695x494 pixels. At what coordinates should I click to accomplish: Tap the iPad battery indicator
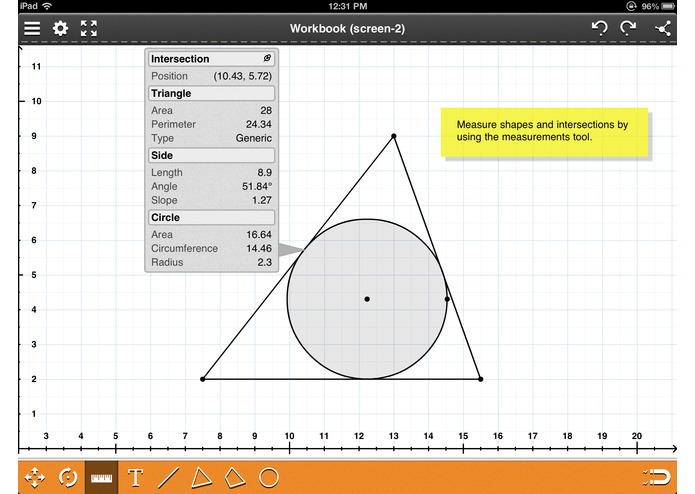668,6
